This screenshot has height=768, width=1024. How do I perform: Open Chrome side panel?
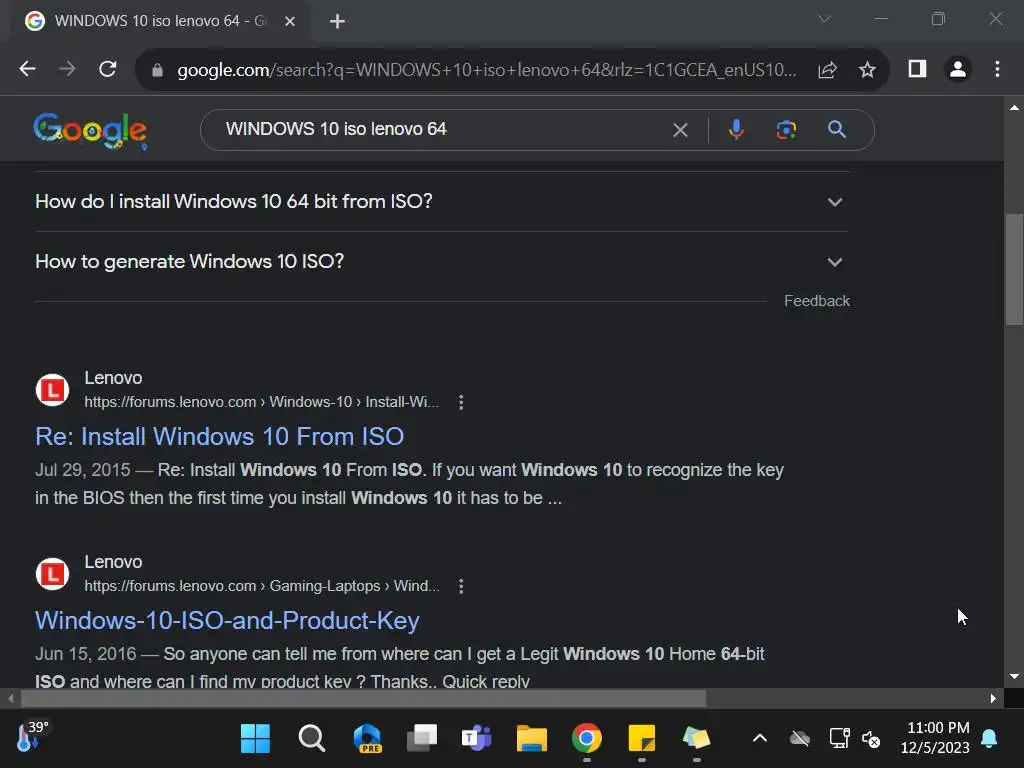(x=918, y=69)
